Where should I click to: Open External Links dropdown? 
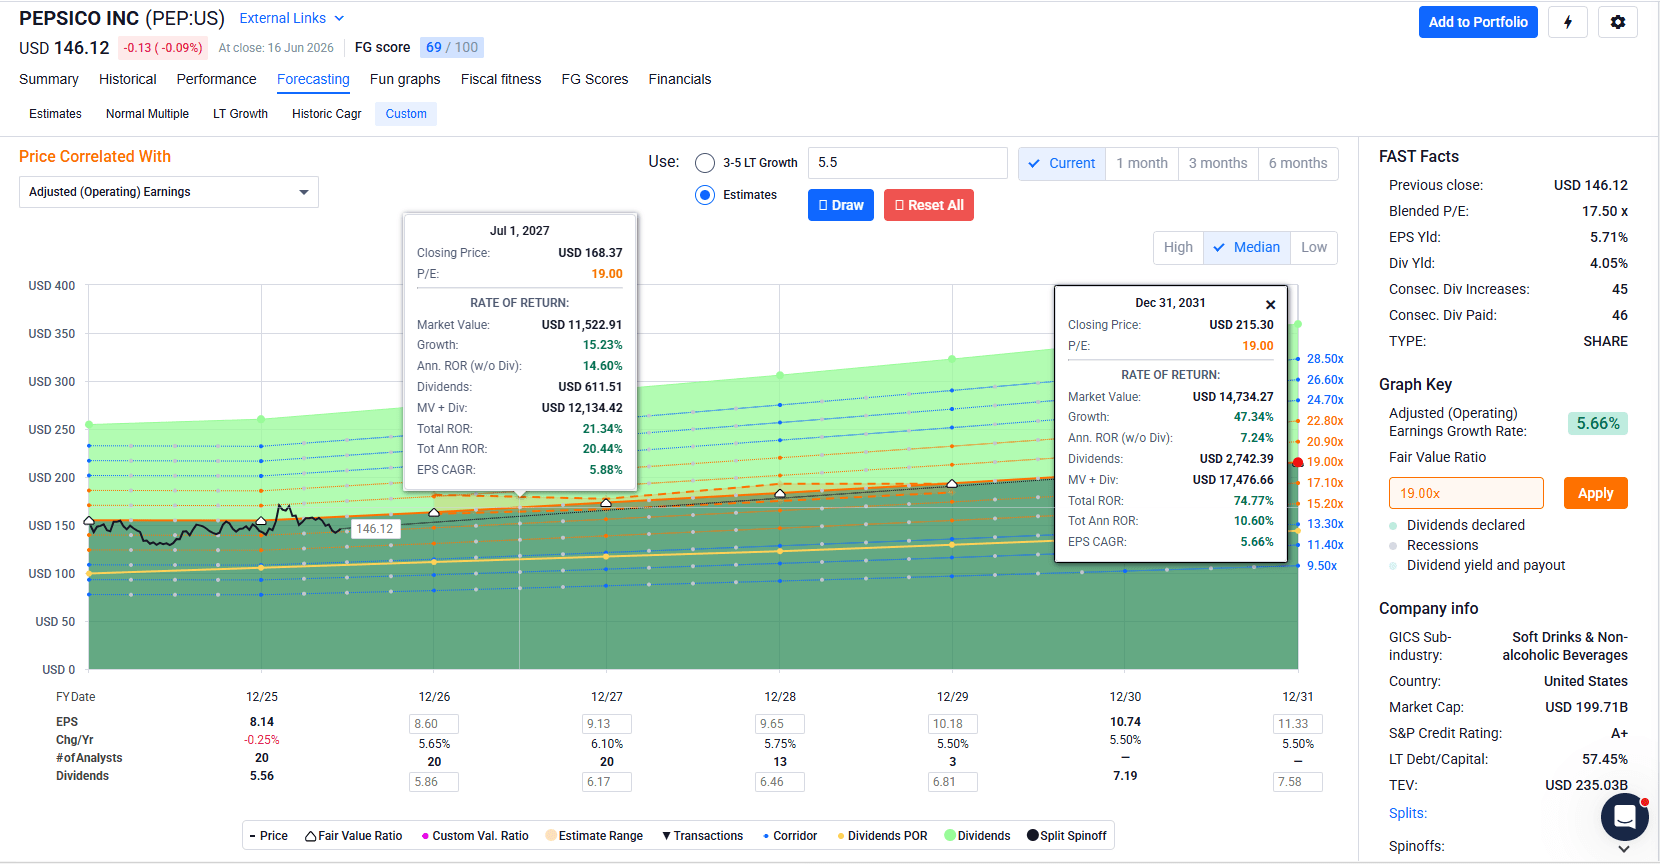click(292, 18)
